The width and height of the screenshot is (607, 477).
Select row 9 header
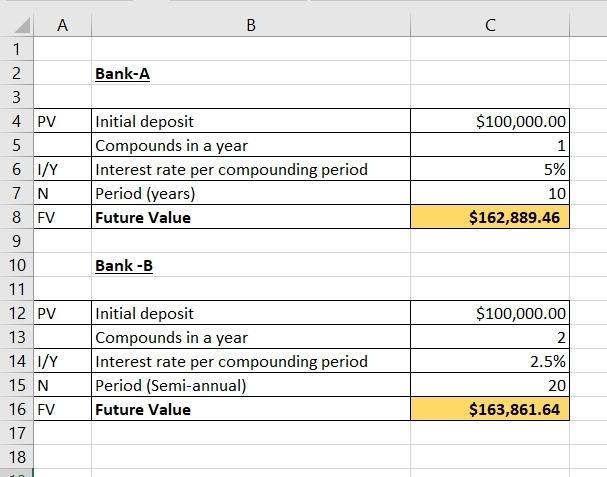17,241
